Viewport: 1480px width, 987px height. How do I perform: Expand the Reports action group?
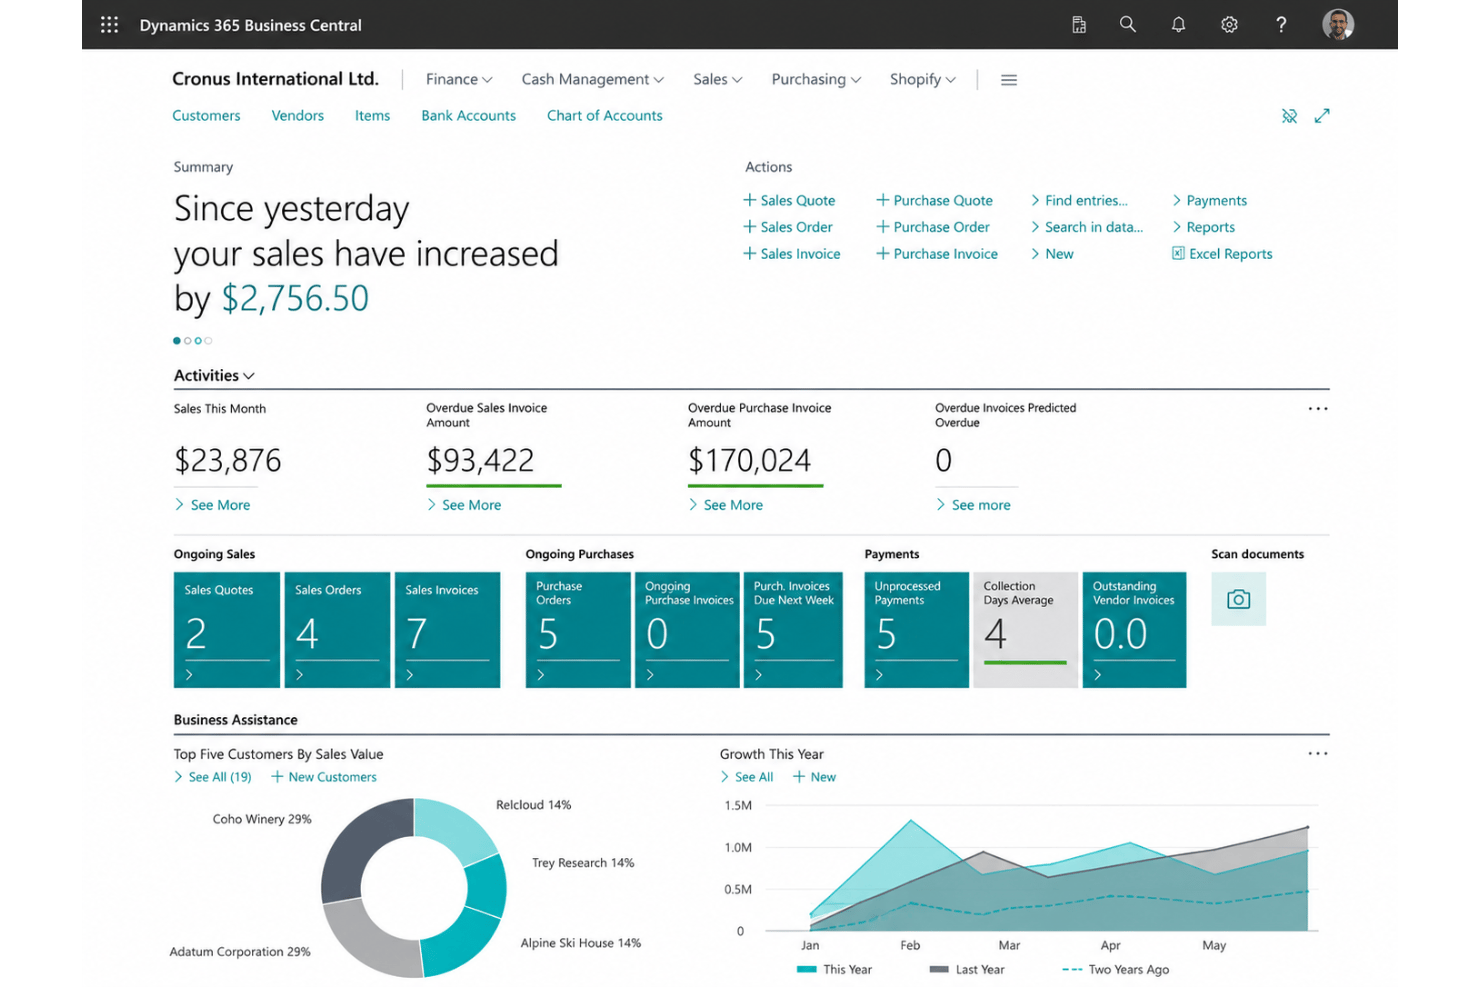[1203, 227]
